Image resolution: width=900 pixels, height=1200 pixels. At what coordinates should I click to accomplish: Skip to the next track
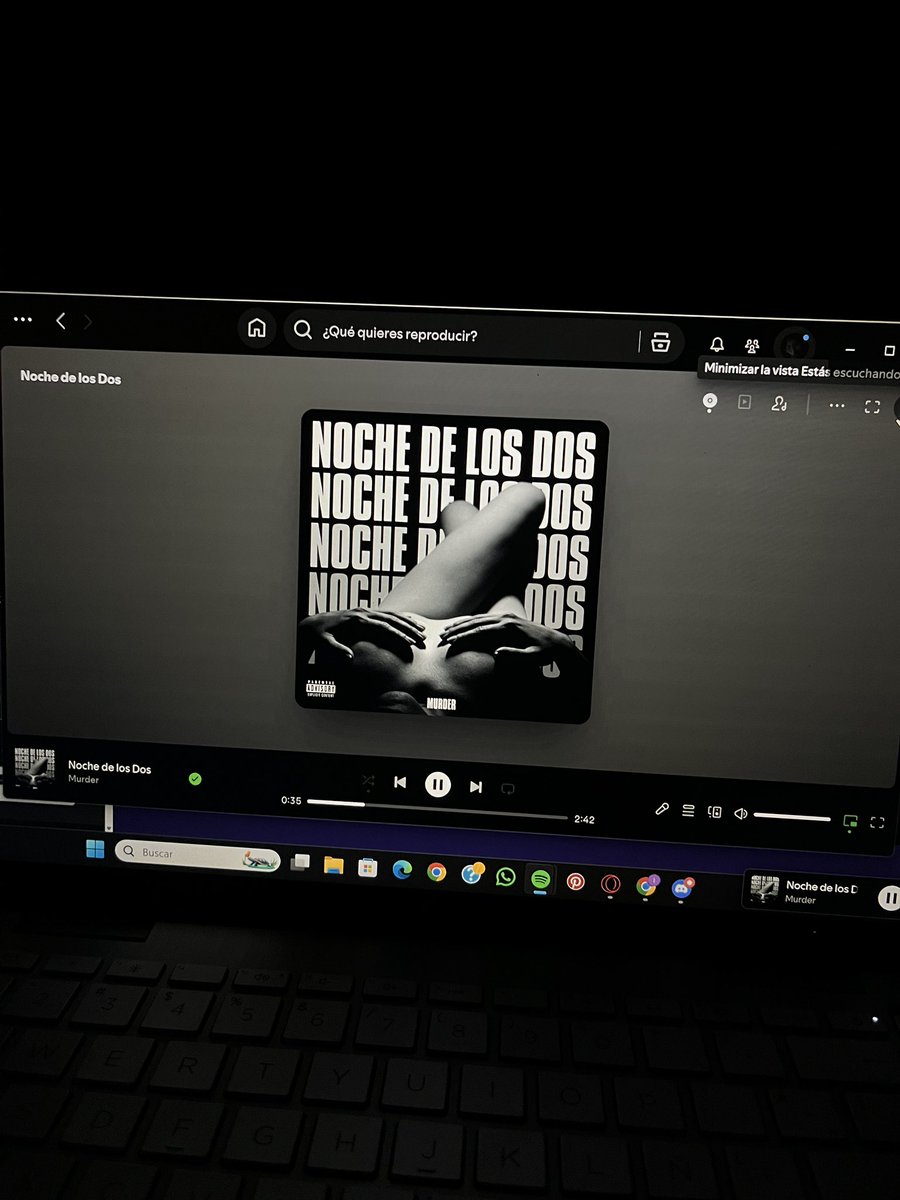476,787
